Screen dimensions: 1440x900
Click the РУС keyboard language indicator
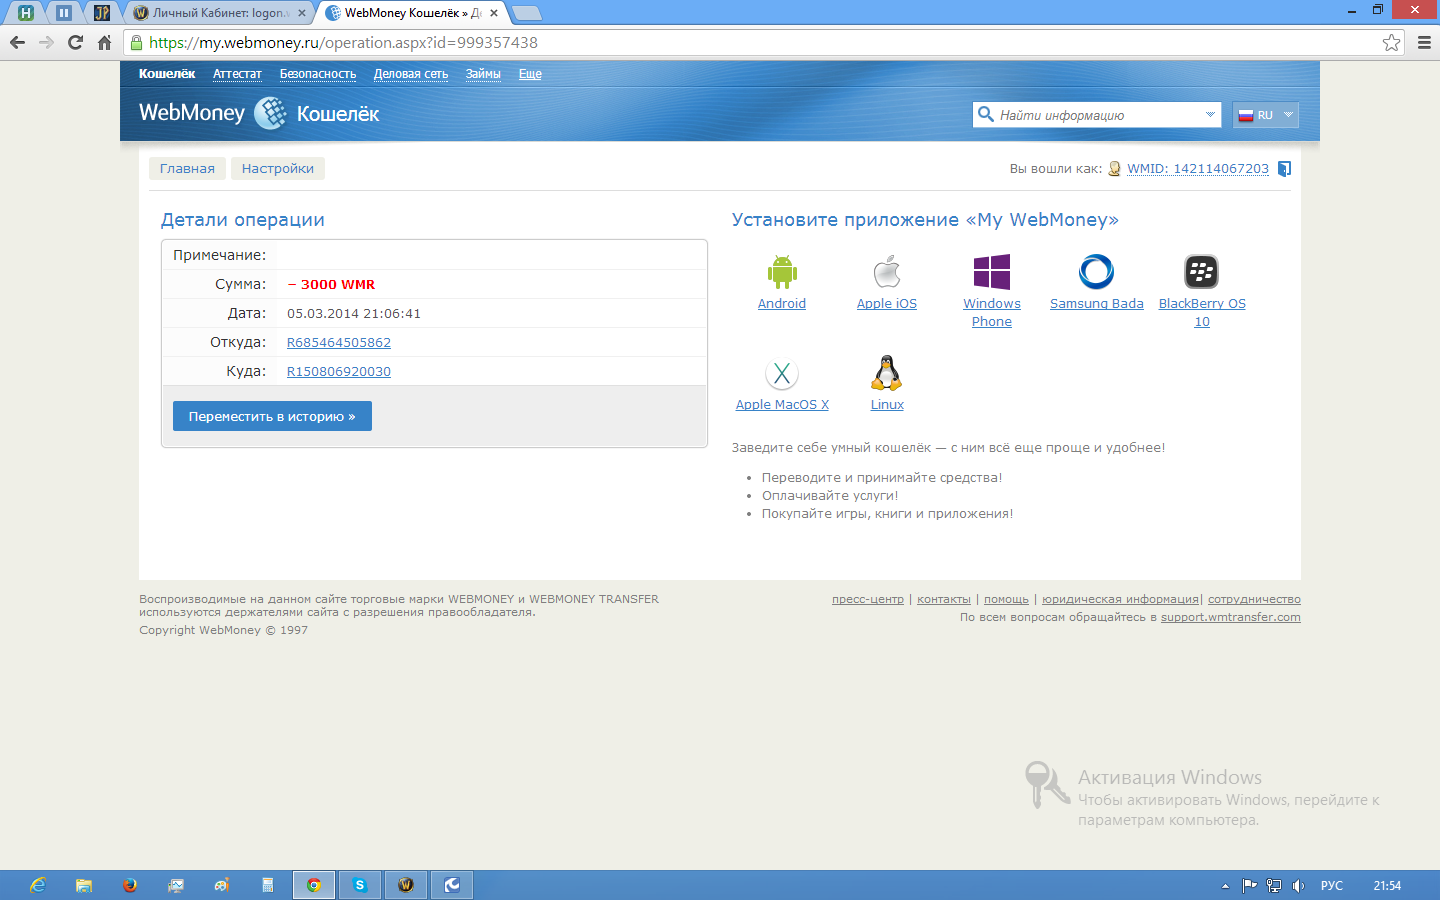1332,885
